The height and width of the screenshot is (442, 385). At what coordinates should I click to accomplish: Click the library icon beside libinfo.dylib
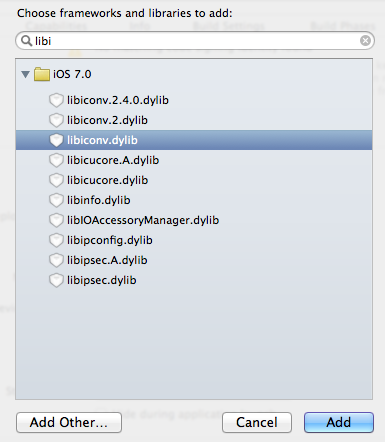[56, 200]
